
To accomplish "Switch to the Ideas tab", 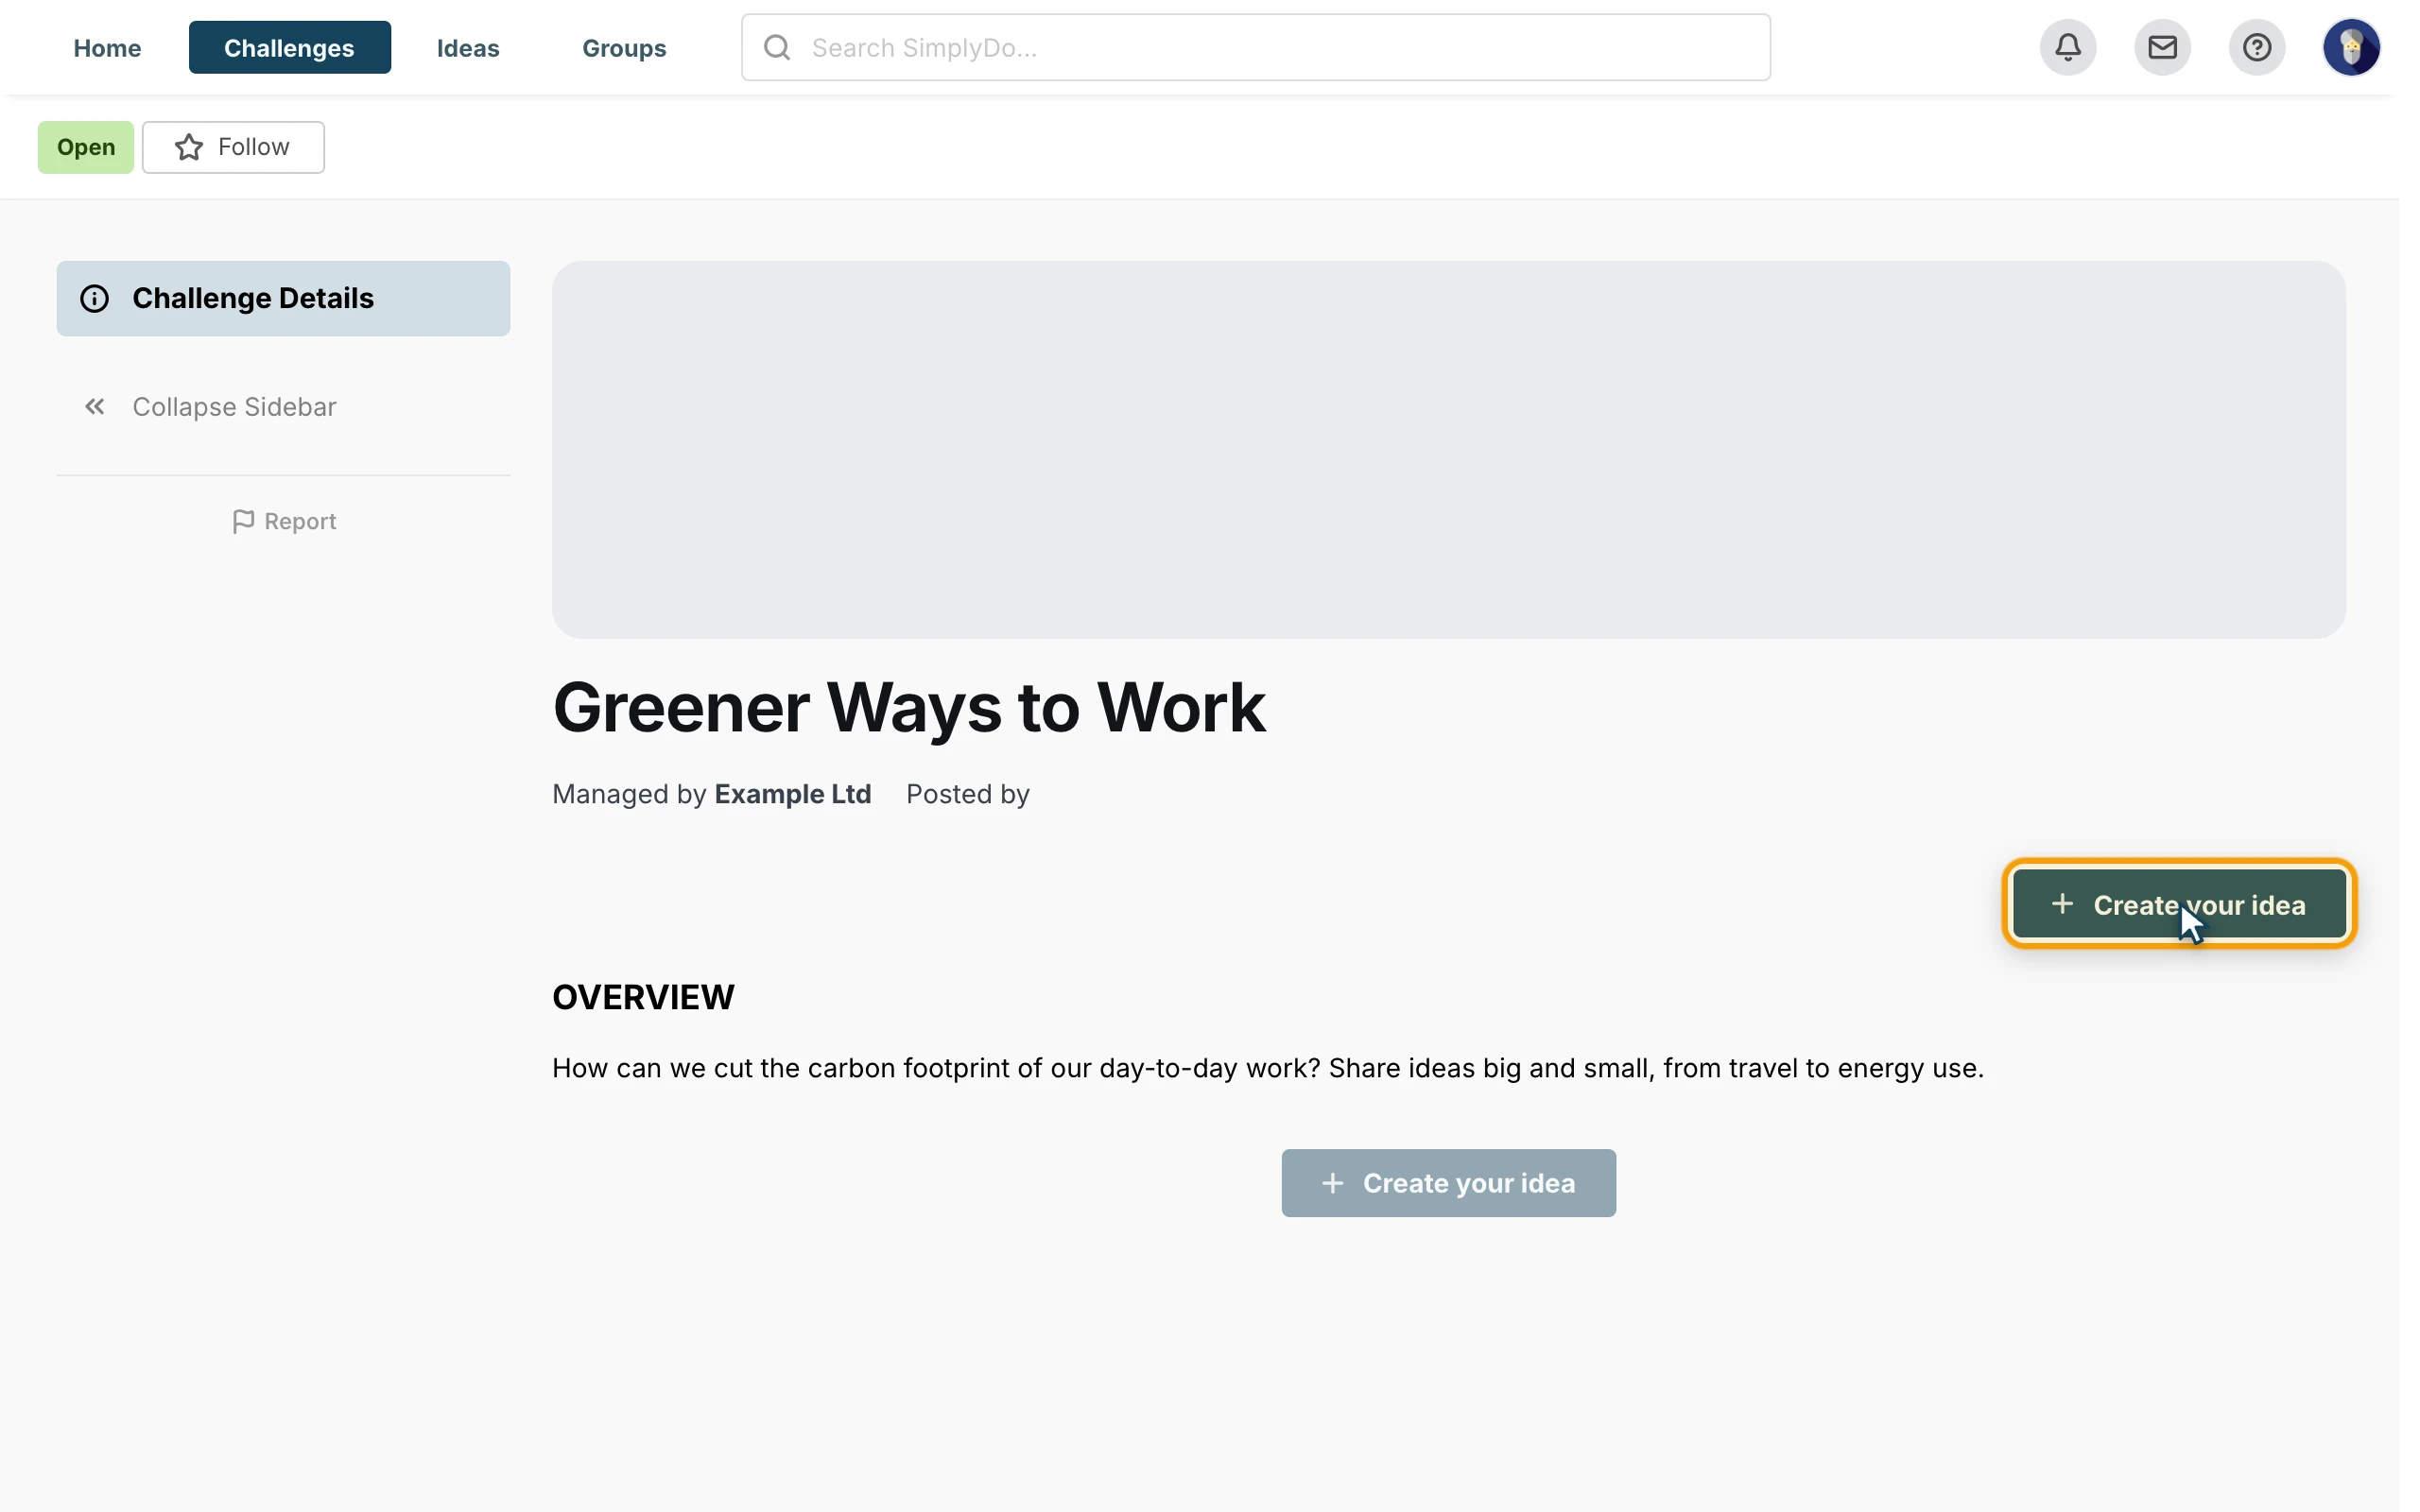I will [x=468, y=48].
